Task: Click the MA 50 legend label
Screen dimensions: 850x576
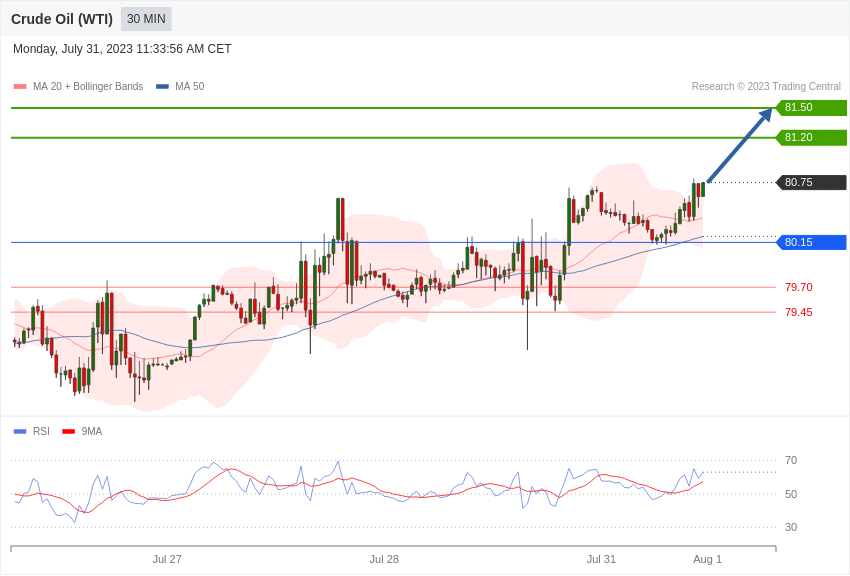Action: coord(190,87)
